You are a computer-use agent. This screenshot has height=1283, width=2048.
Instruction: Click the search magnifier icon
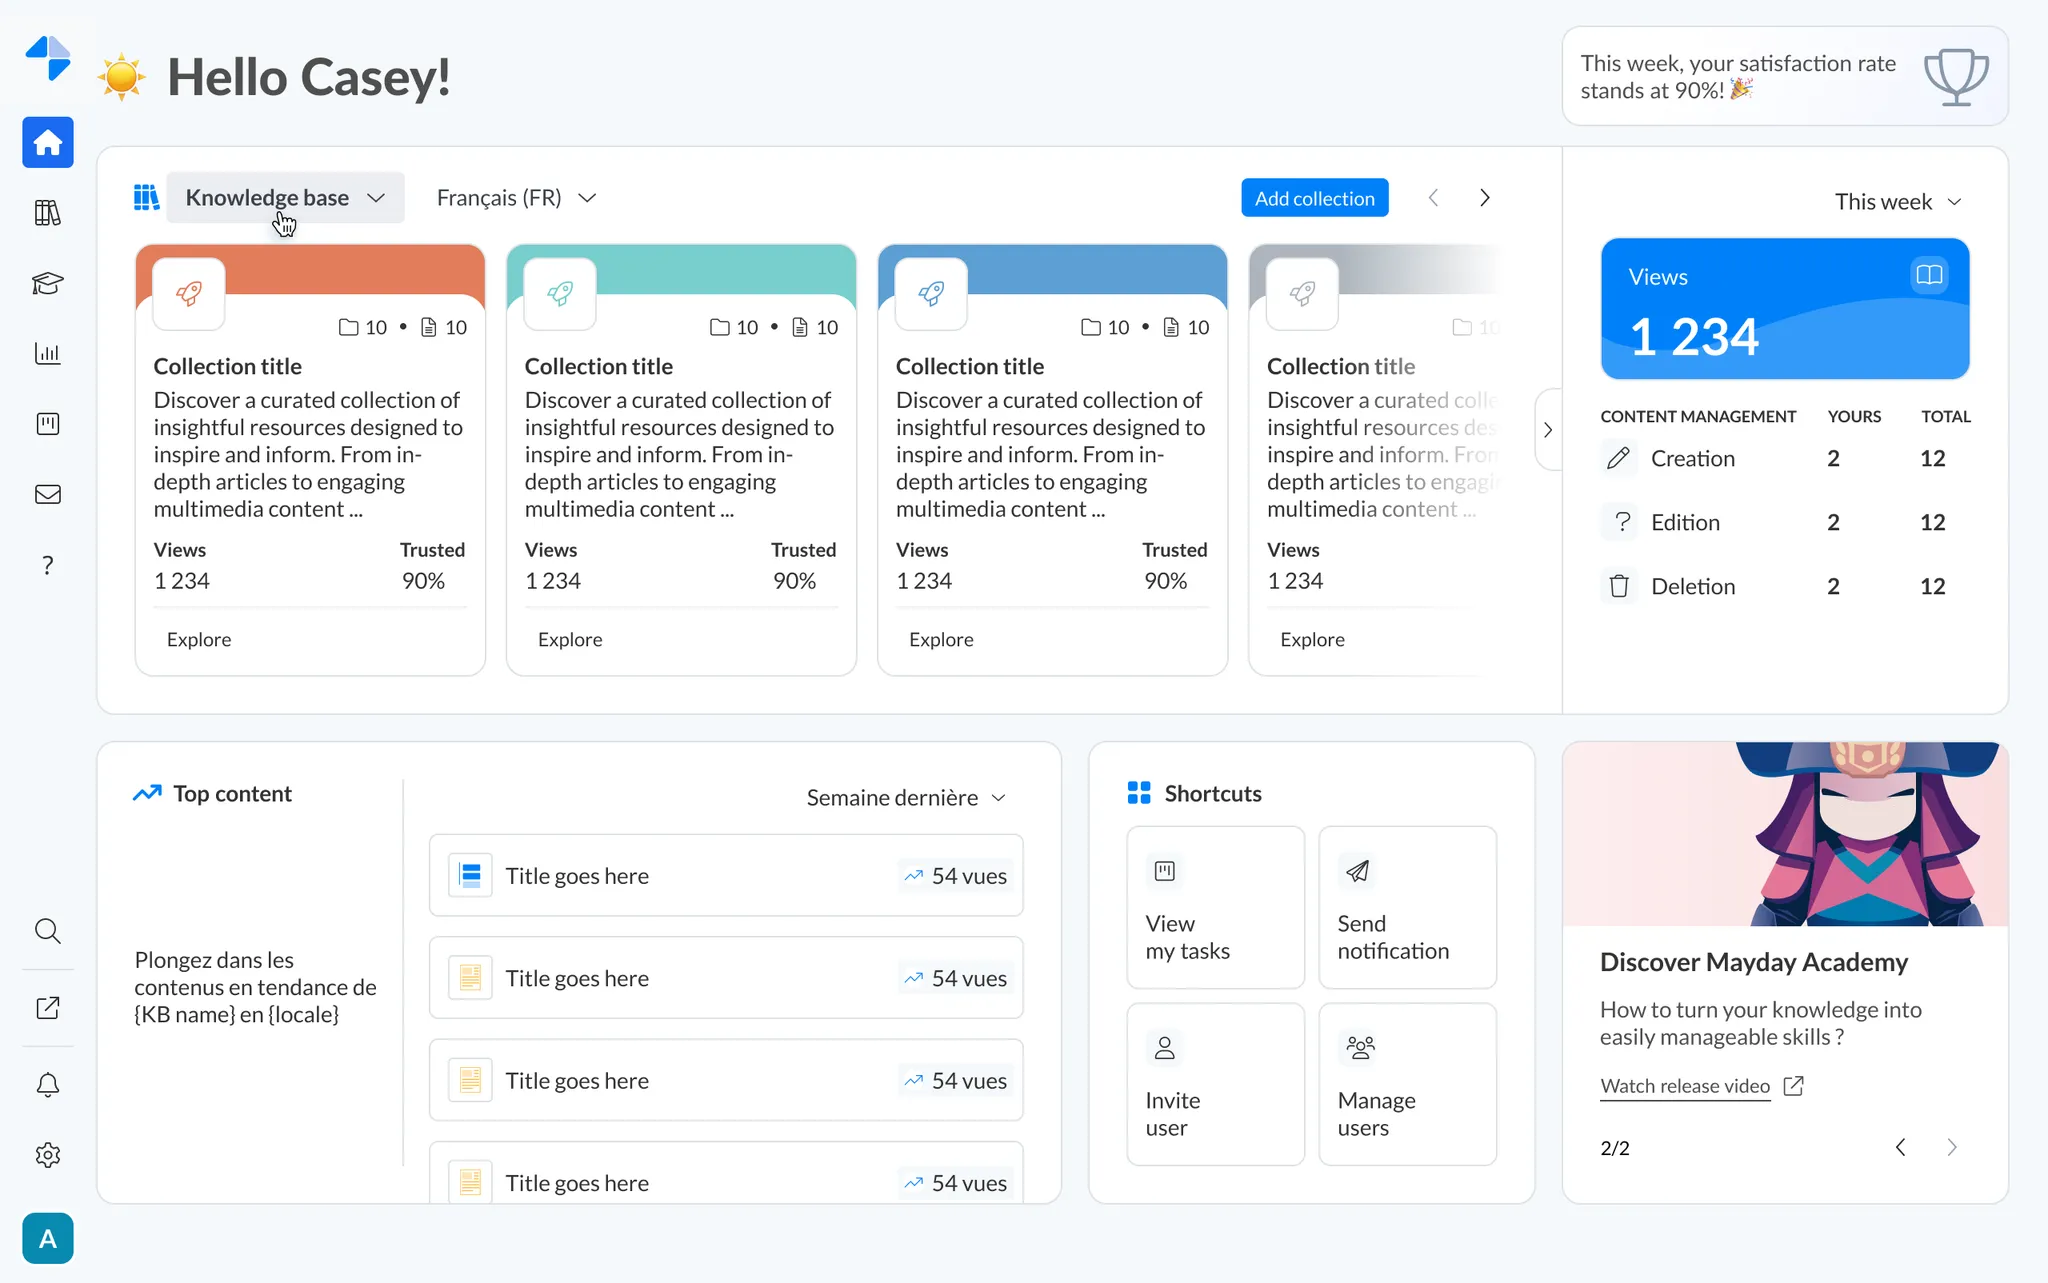(48, 931)
